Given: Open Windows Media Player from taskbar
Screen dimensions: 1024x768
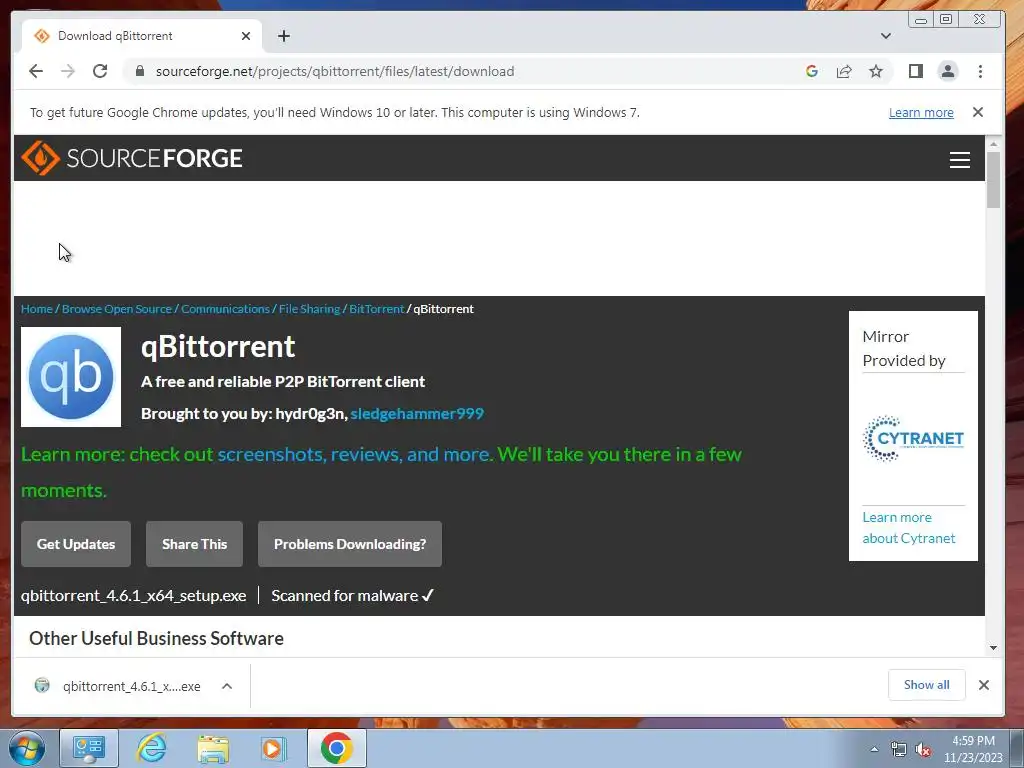Looking at the screenshot, I should pos(274,748).
